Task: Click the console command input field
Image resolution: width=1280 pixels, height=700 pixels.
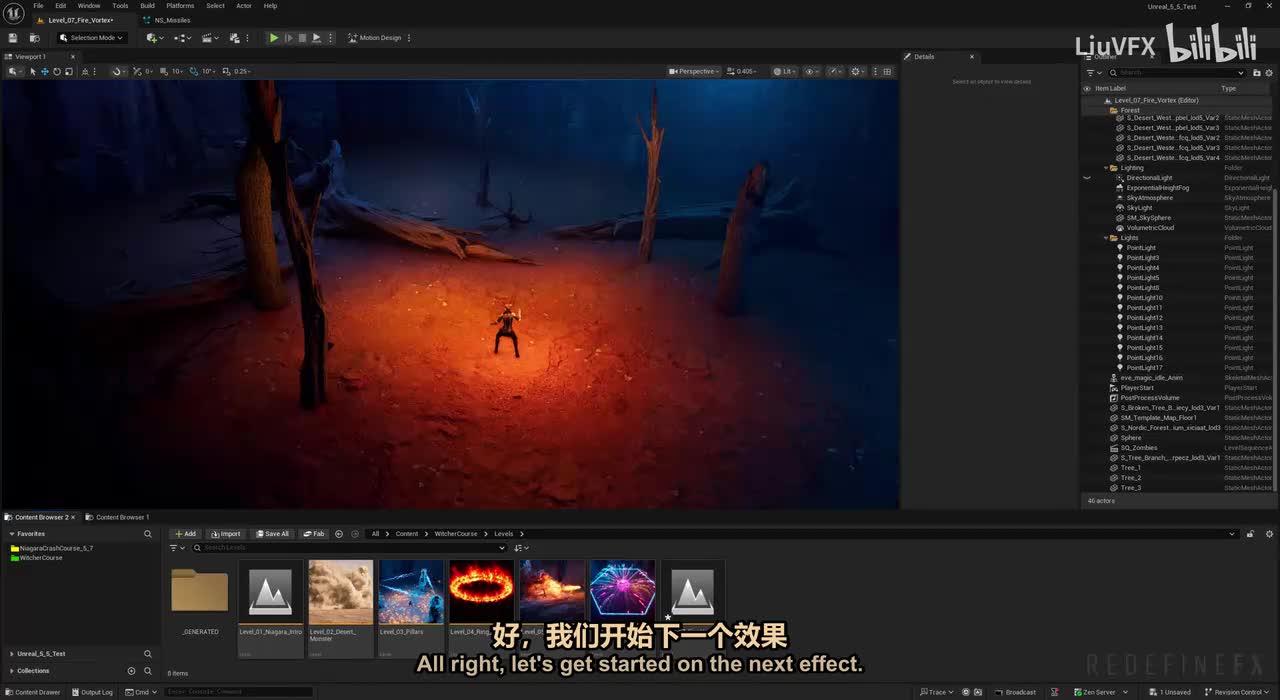Action: coord(238,692)
